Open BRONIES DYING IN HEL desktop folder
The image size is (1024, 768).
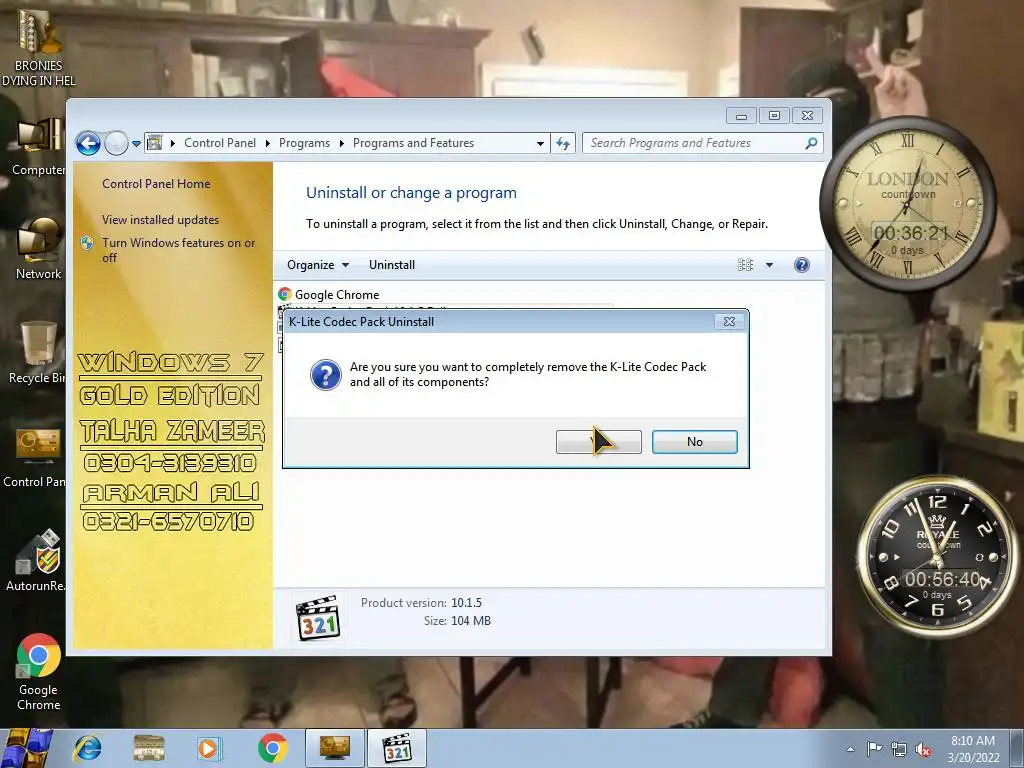click(x=39, y=47)
